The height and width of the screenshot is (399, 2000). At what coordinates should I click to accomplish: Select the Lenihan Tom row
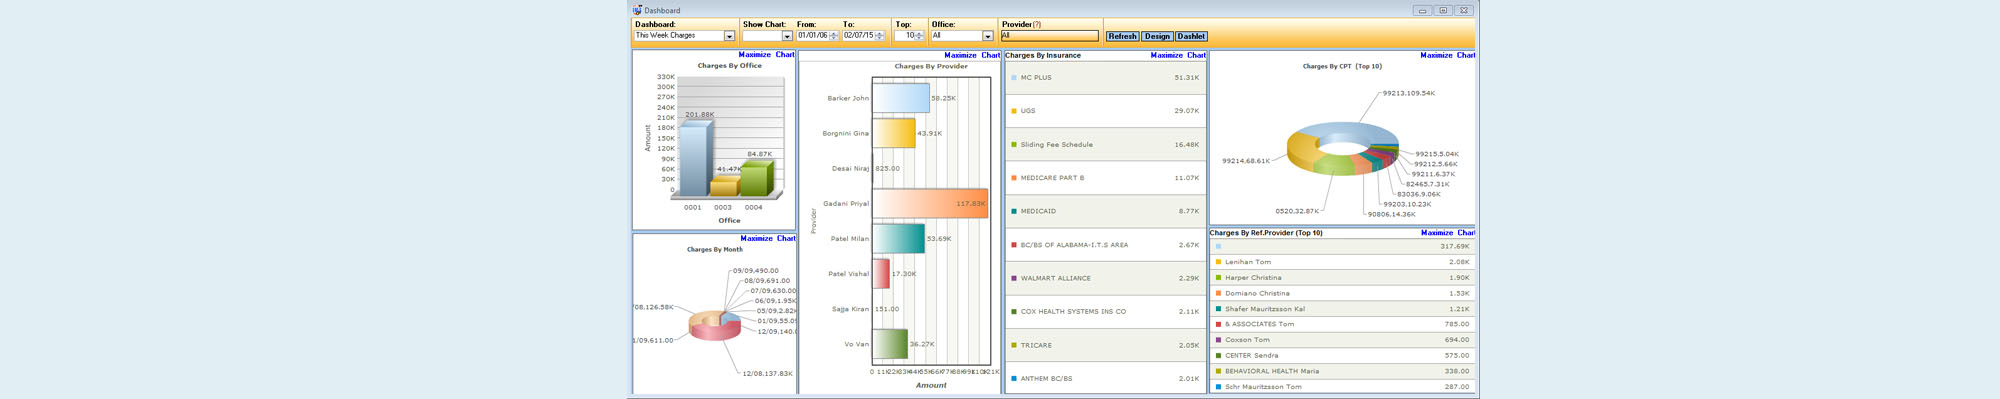coord(1342,262)
